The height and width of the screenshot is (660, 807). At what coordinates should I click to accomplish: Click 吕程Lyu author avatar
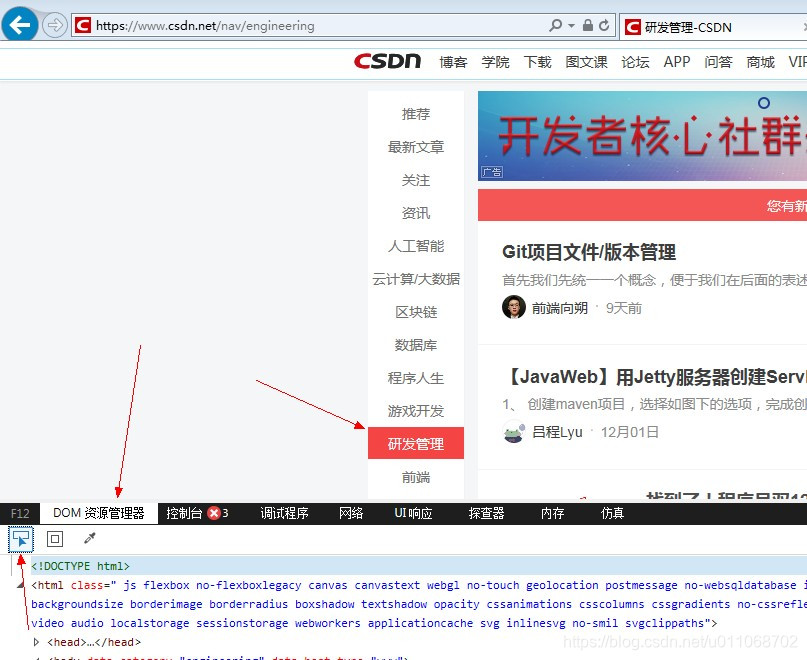pyautogui.click(x=514, y=431)
